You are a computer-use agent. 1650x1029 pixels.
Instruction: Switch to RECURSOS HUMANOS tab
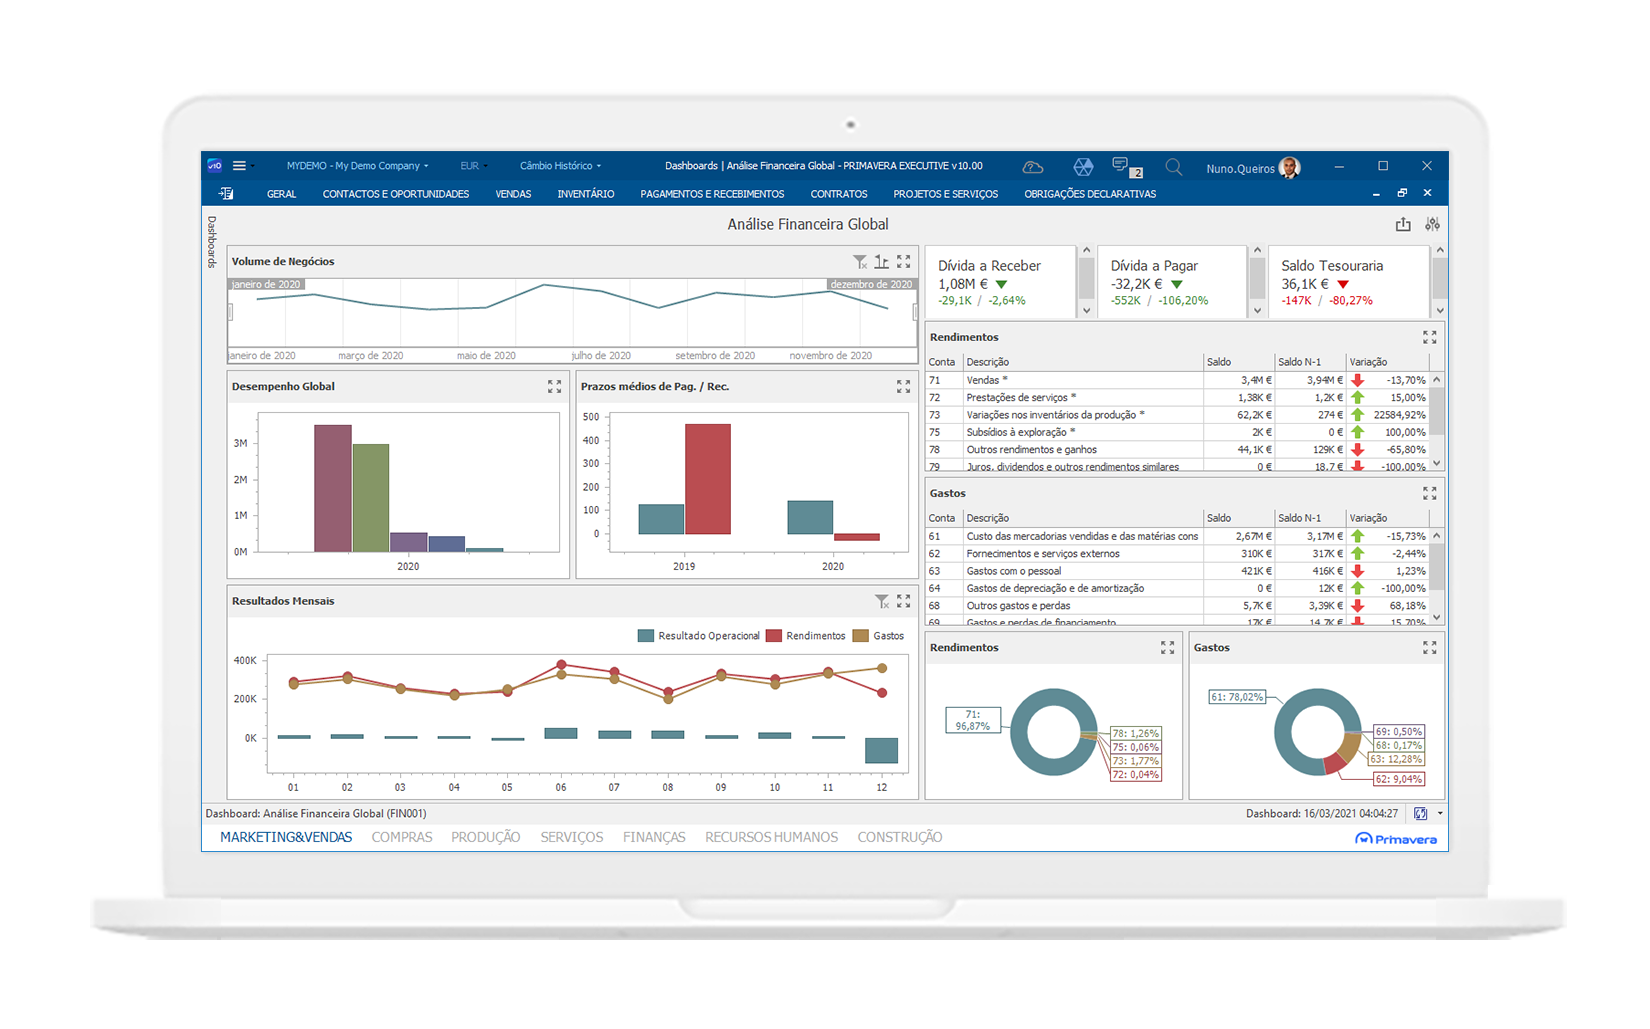click(x=771, y=838)
